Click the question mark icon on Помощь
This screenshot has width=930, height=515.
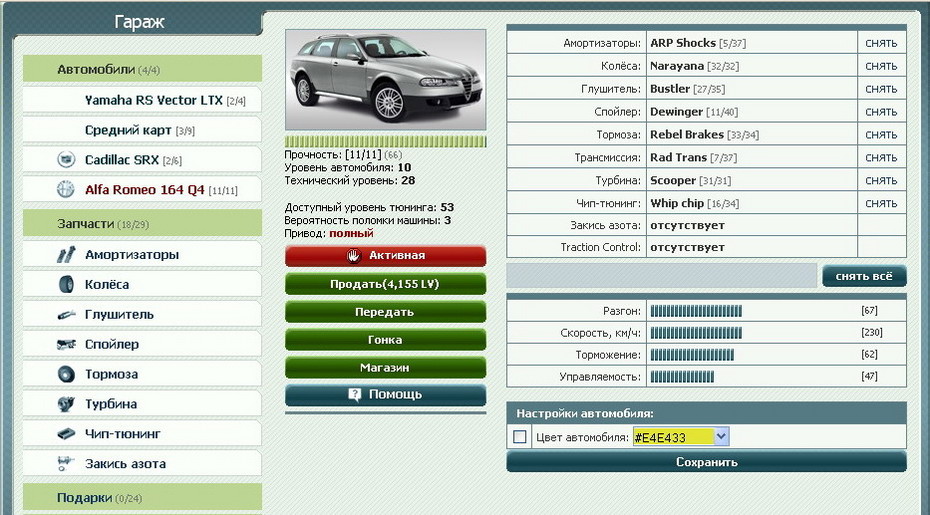point(355,395)
